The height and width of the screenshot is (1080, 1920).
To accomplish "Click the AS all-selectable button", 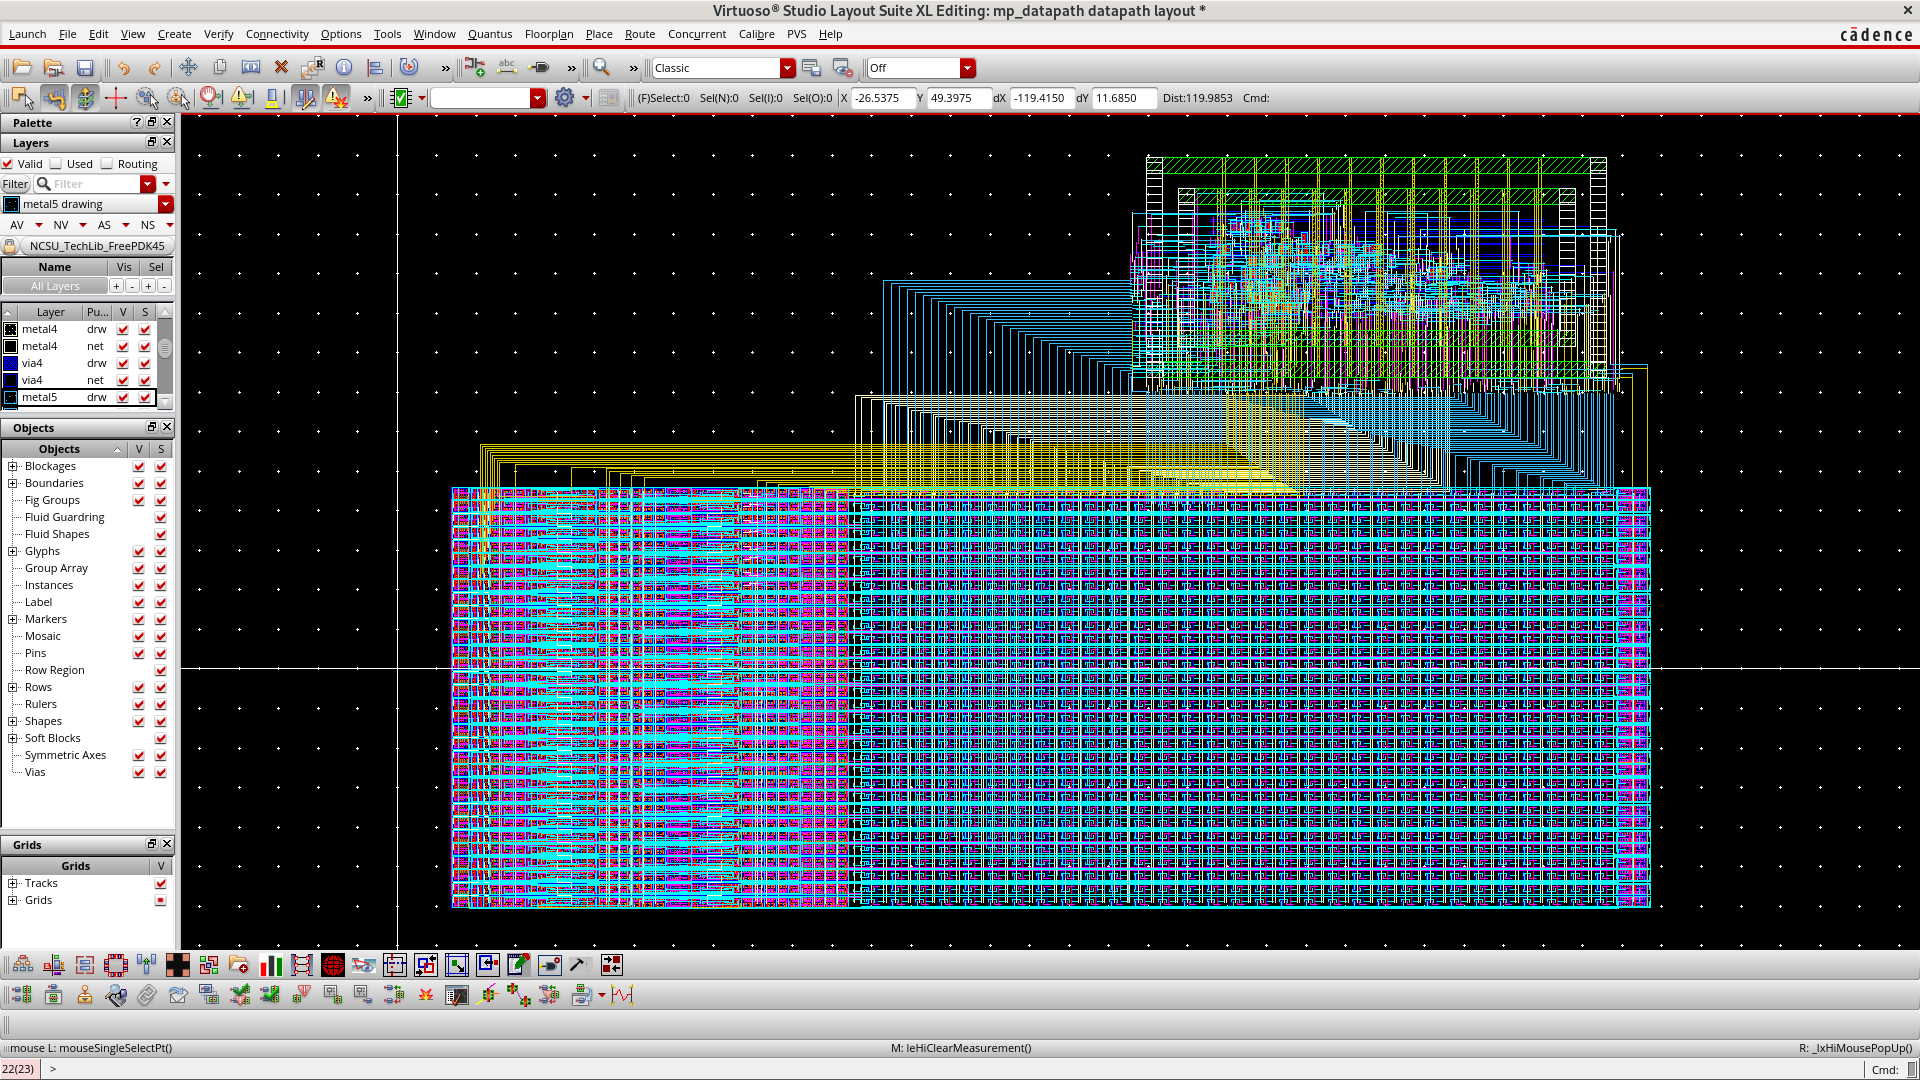I will pyautogui.click(x=104, y=225).
